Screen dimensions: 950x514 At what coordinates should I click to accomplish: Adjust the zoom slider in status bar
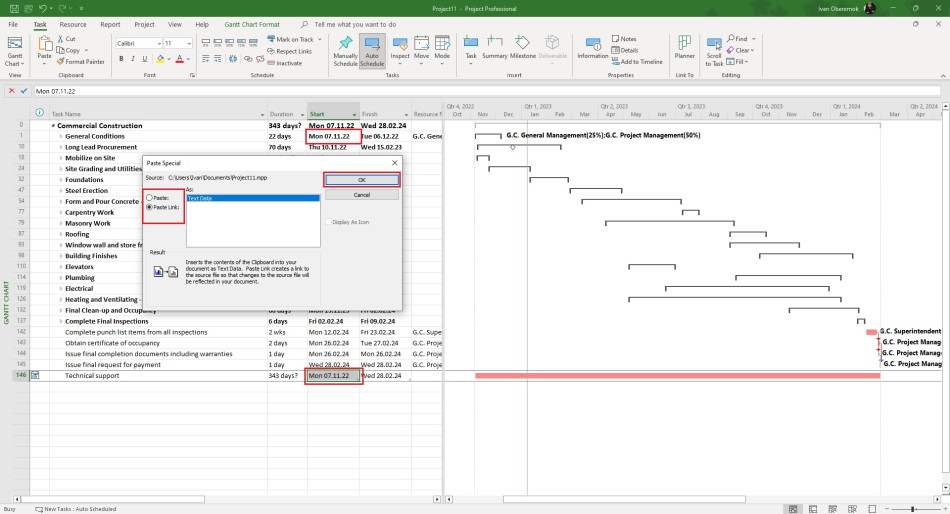pyautogui.click(x=912, y=509)
